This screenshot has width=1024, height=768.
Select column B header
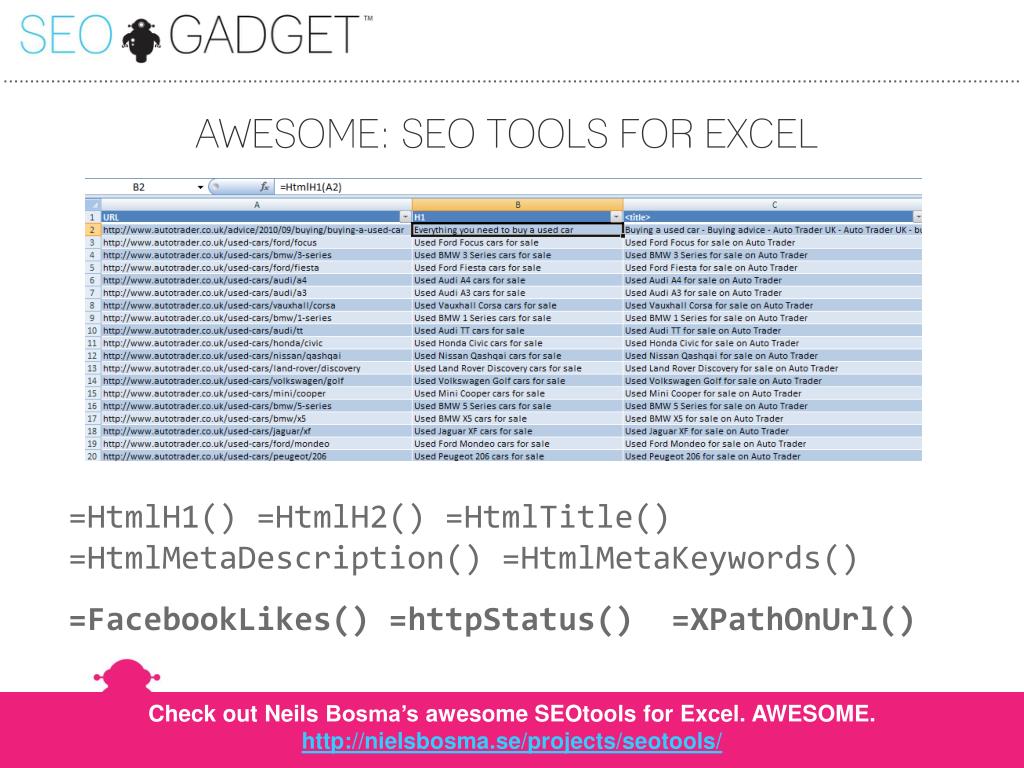click(517, 204)
